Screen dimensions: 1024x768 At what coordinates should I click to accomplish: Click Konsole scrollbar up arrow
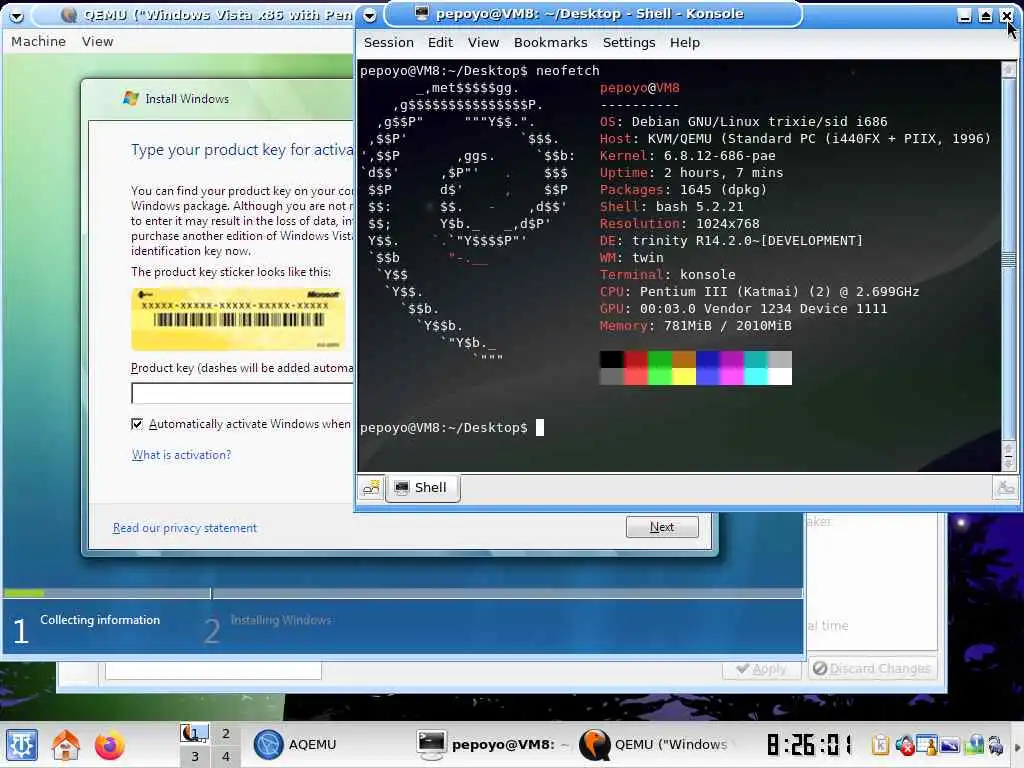click(x=1009, y=69)
